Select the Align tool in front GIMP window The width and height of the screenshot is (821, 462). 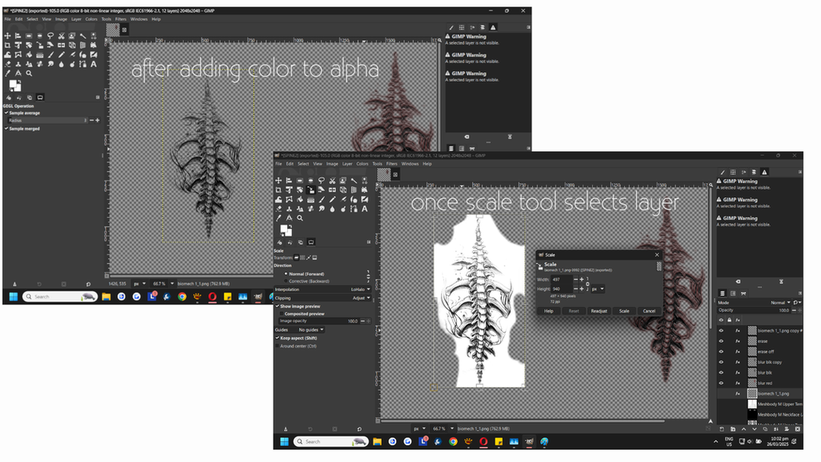(289, 180)
